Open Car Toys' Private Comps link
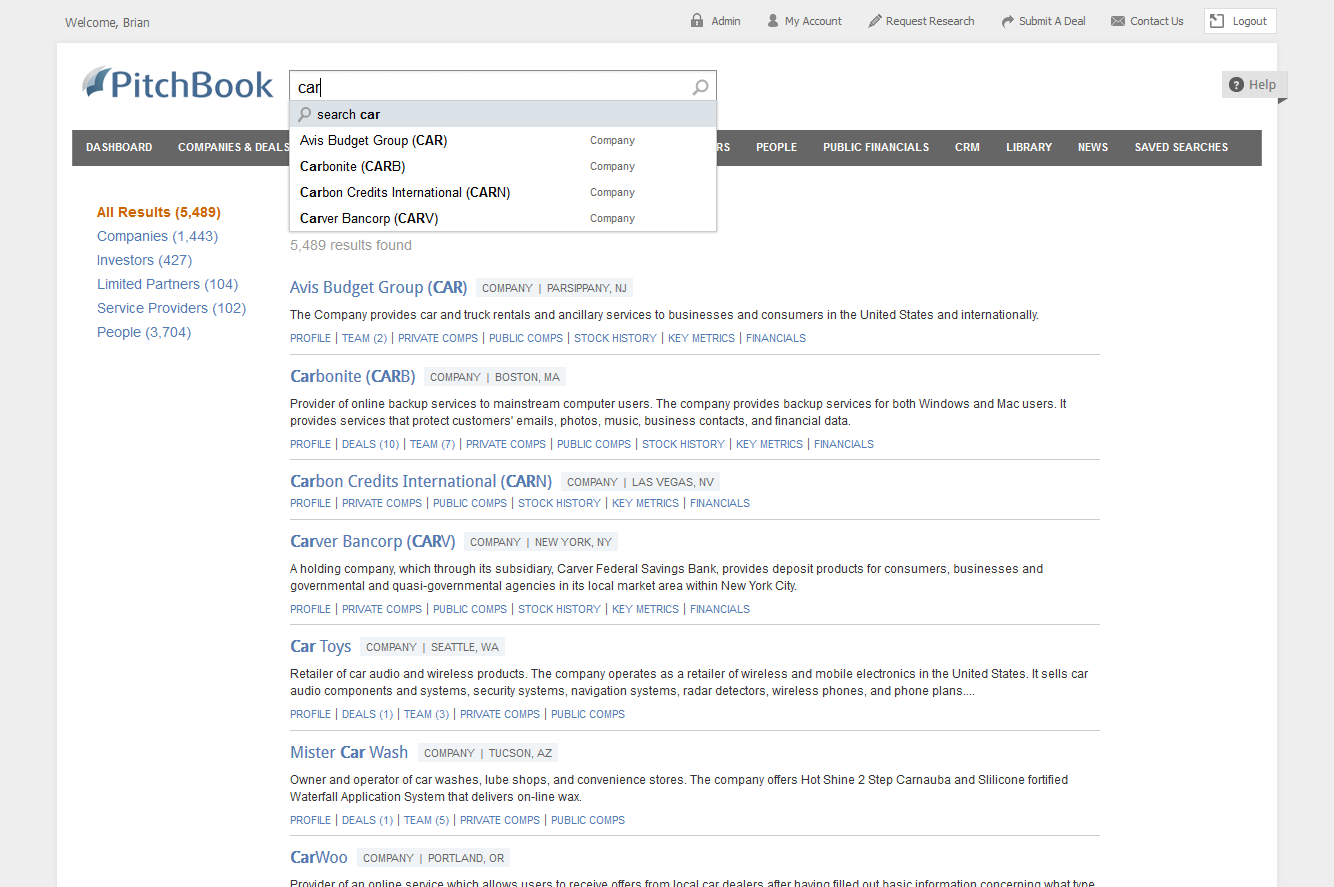This screenshot has width=1334, height=887. (x=500, y=714)
